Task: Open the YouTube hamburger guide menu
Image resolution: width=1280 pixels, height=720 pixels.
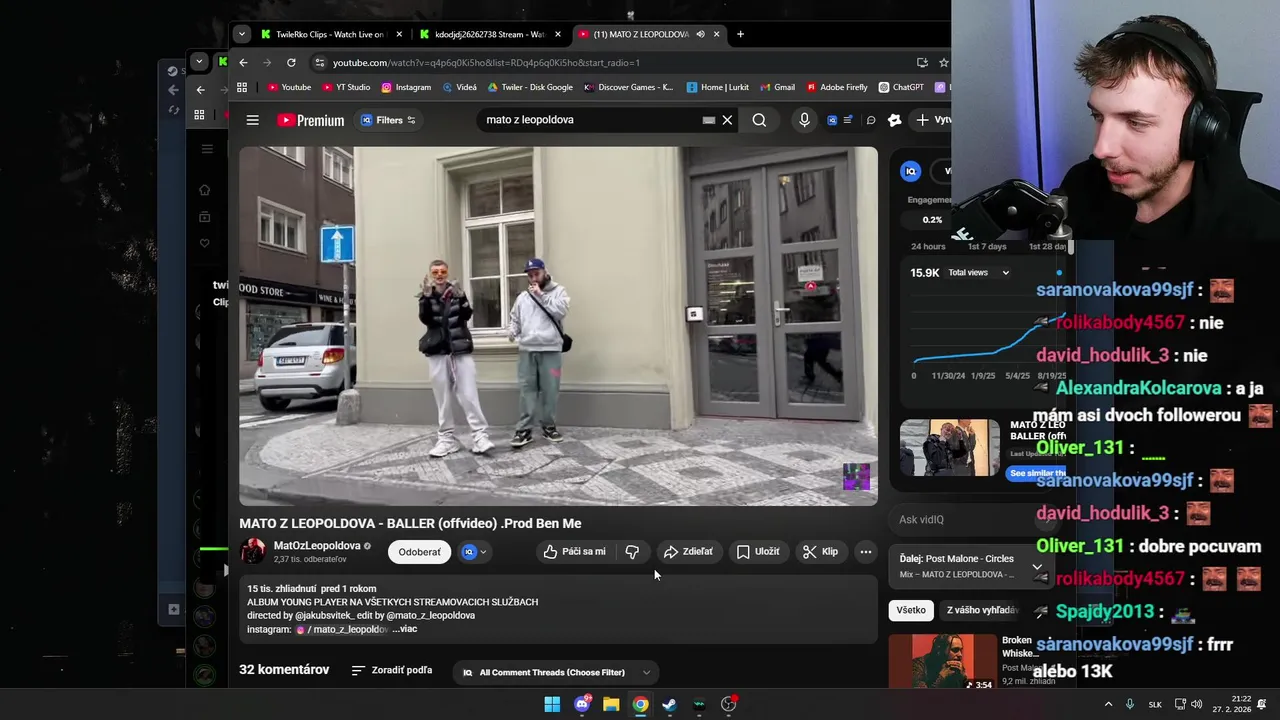Action: pos(252,120)
